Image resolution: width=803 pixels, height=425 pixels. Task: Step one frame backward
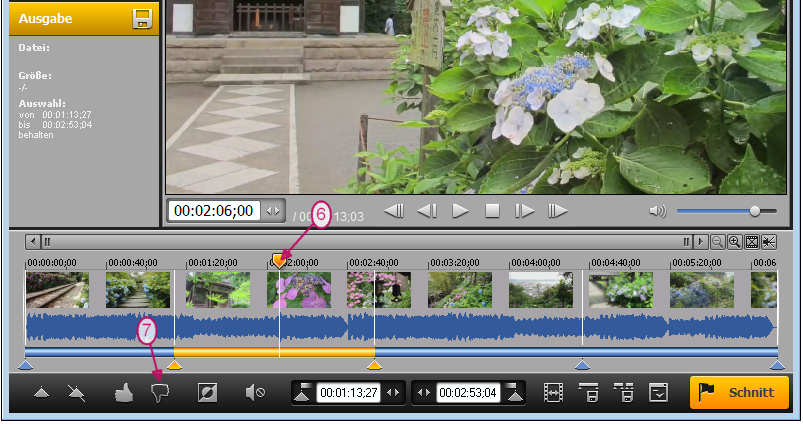[x=427, y=211]
